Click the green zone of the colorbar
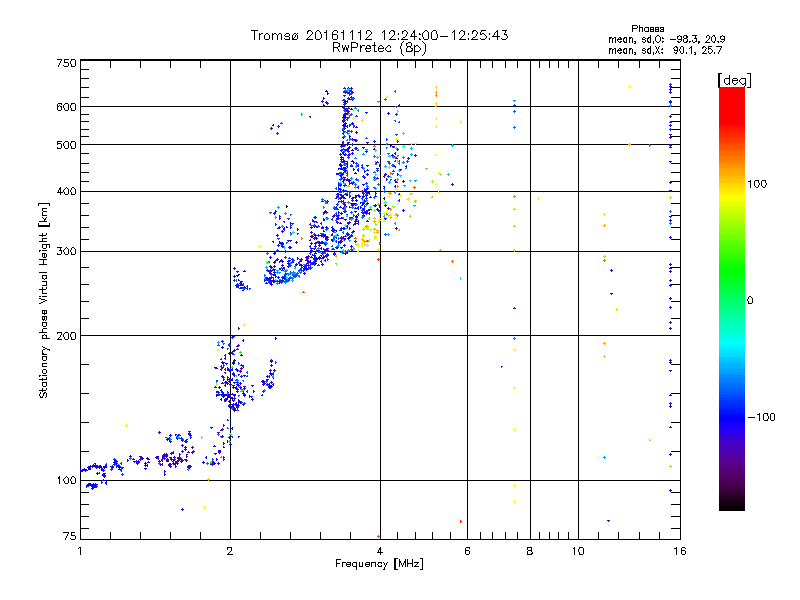The height and width of the screenshot is (600, 800). 732,270
